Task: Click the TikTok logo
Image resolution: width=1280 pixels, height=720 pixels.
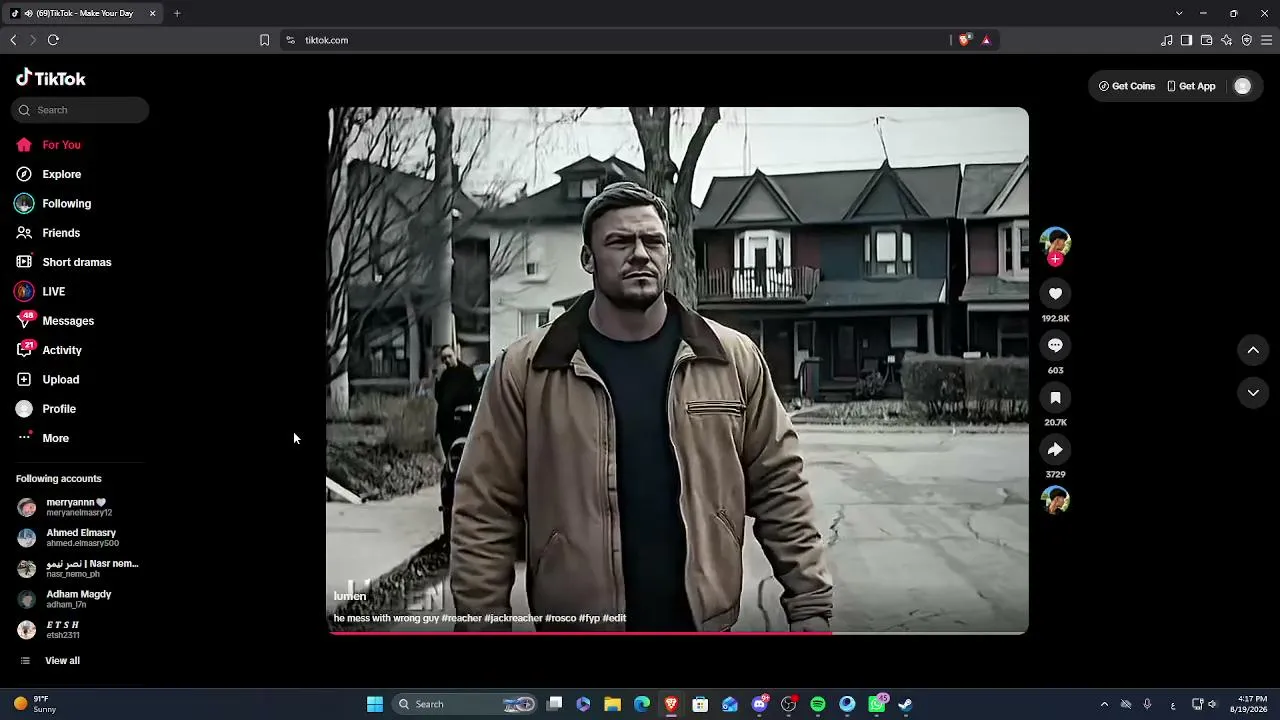Action: click(50, 78)
